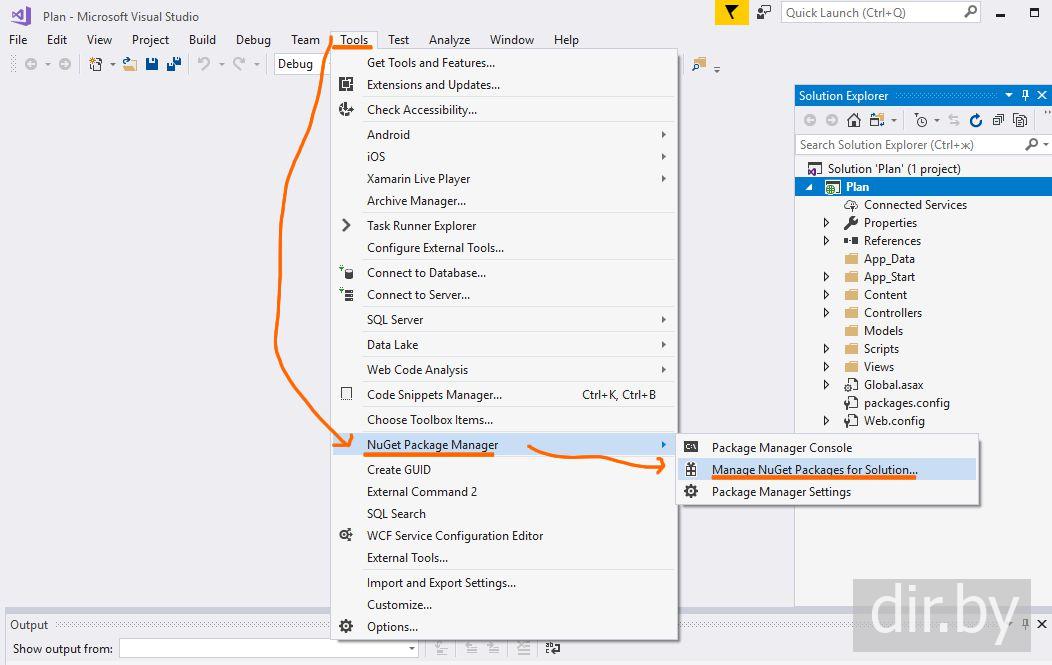Refresh the Solution Explorer
This screenshot has width=1052, height=665.
(976, 120)
